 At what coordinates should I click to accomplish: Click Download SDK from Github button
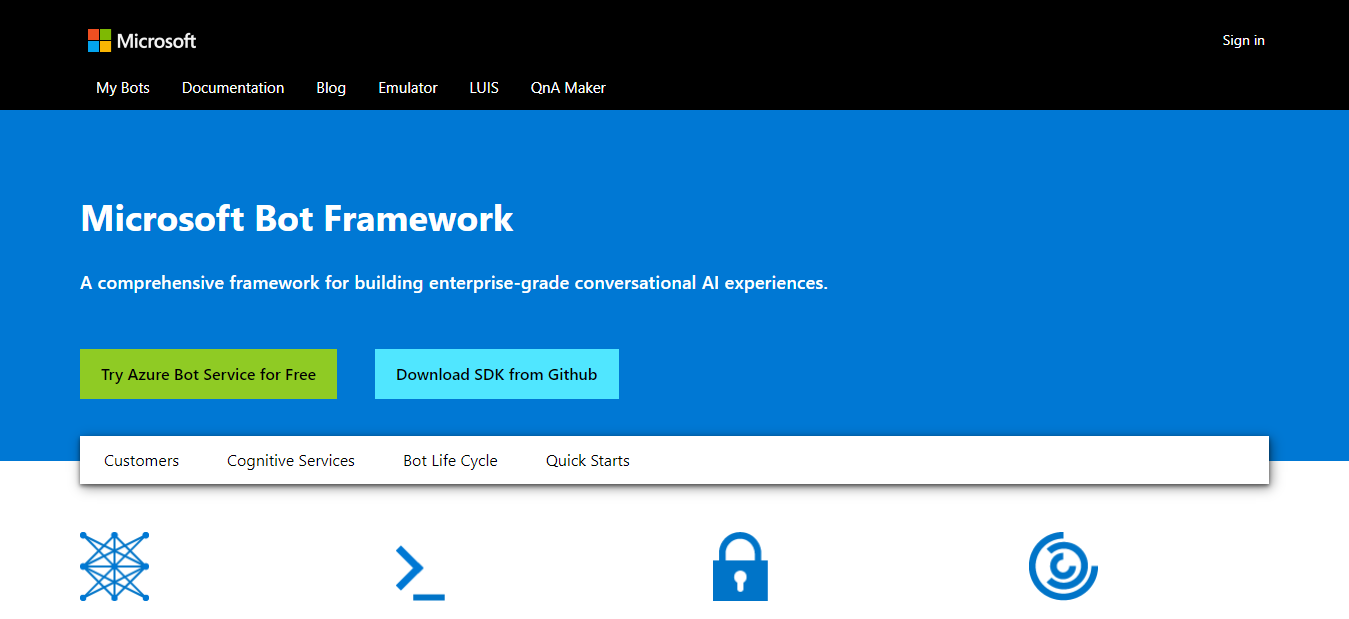[x=496, y=374]
